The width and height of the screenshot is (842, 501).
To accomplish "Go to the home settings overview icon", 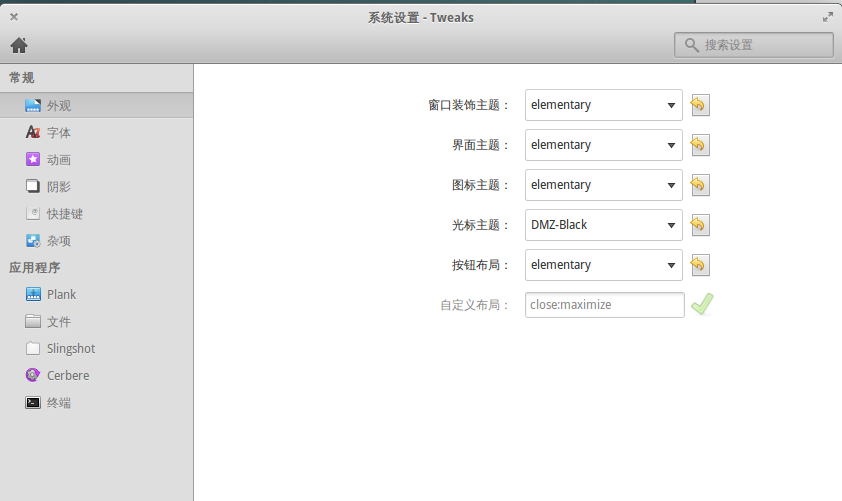I will (19, 45).
